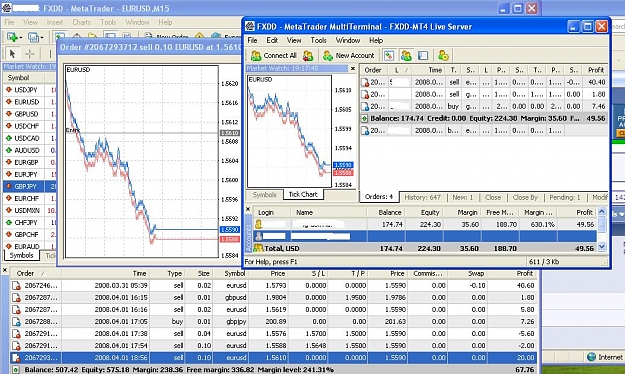This screenshot has height=374, width=625.
Task: Expand the New Chart dropdown arrow
Action: pos(20,37)
